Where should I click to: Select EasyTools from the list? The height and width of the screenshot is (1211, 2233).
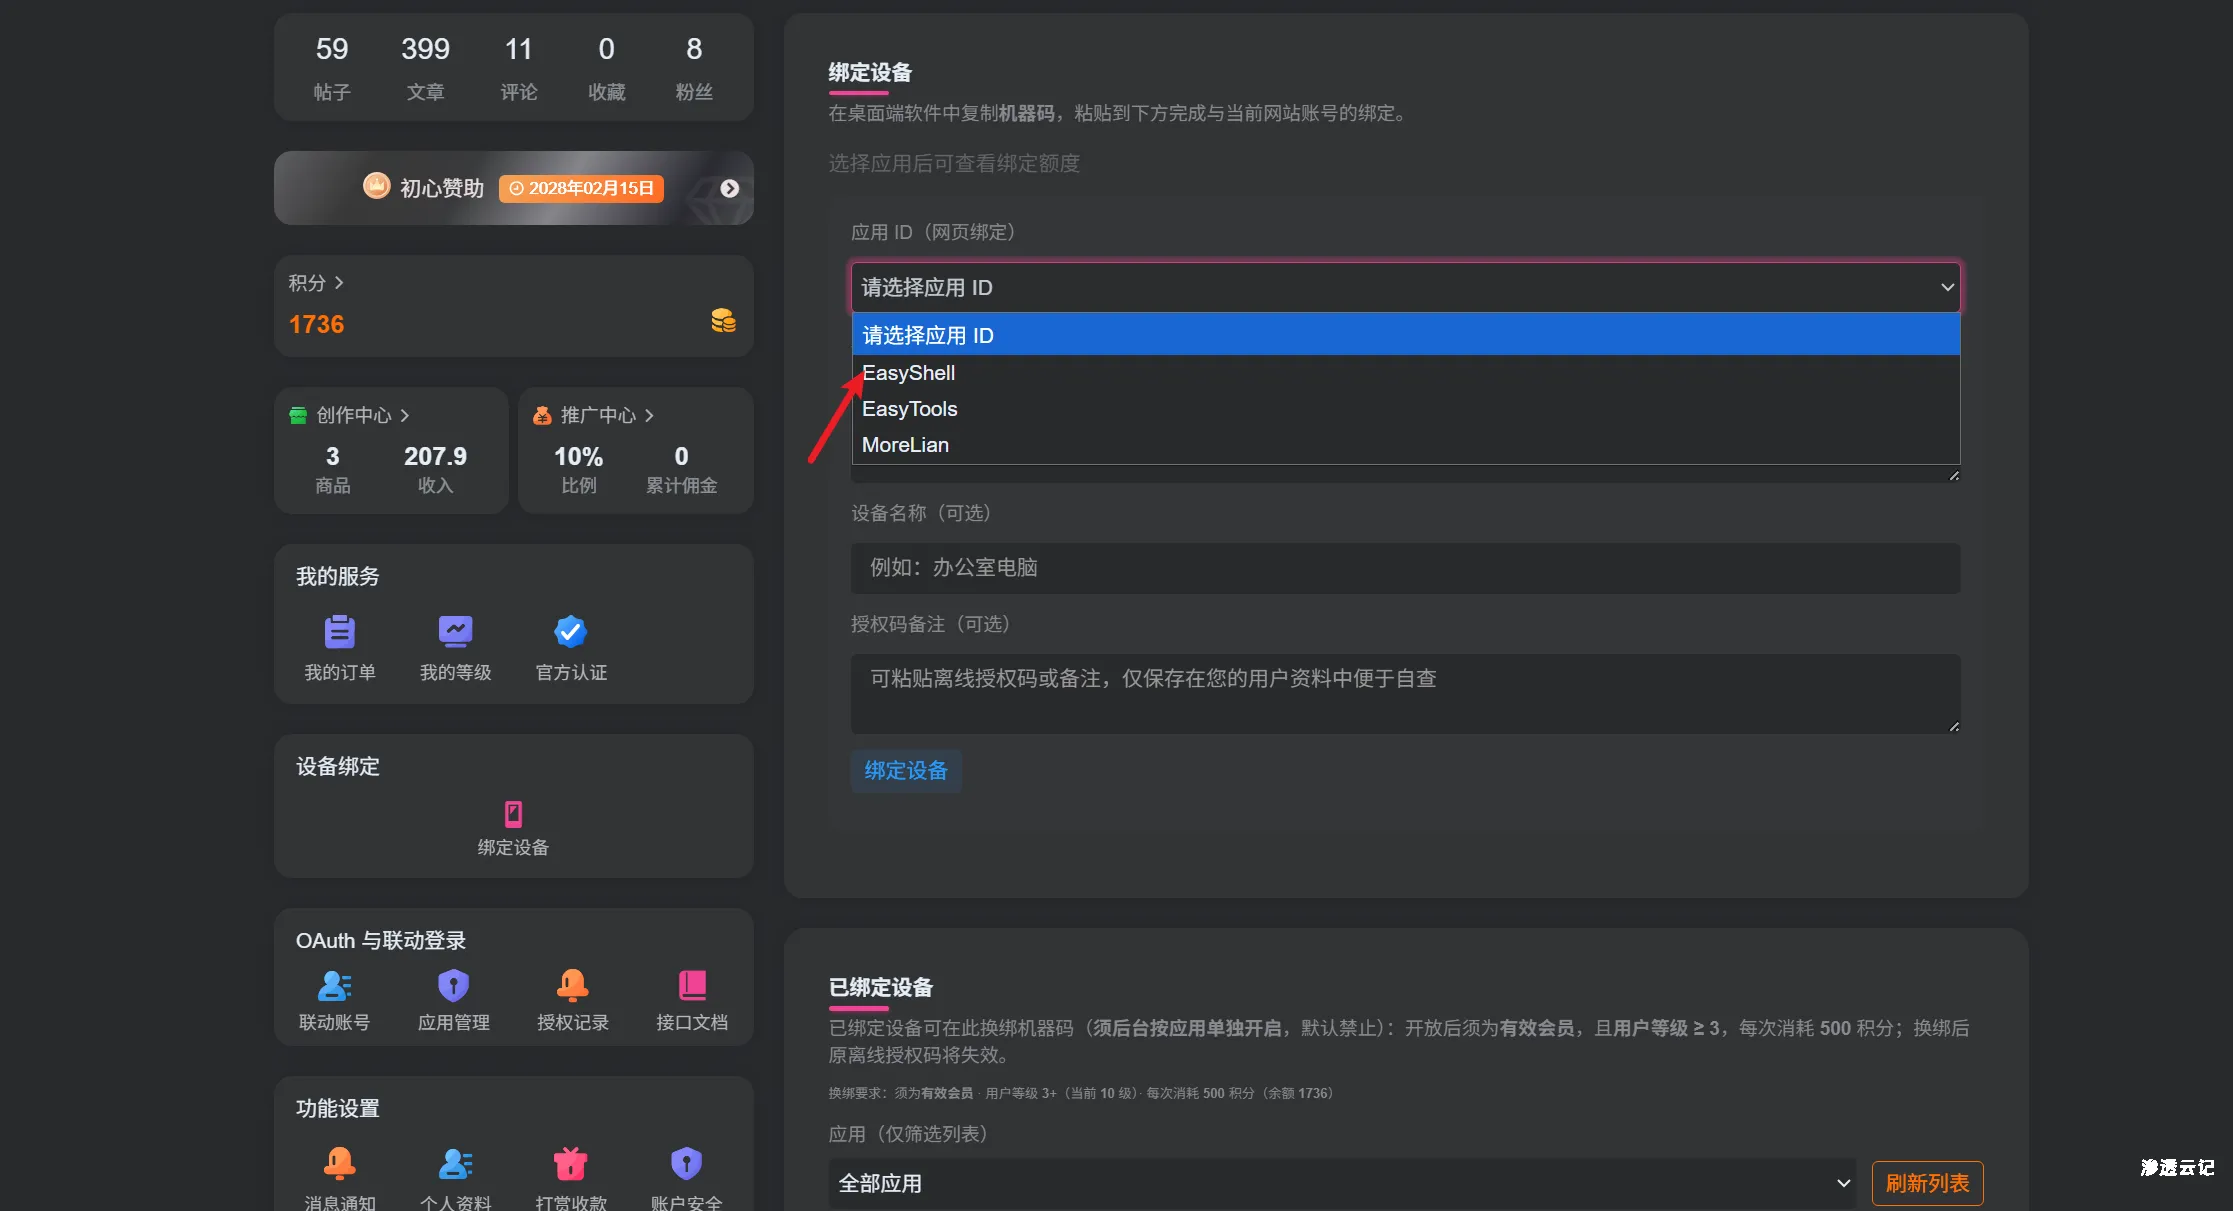pos(1405,409)
